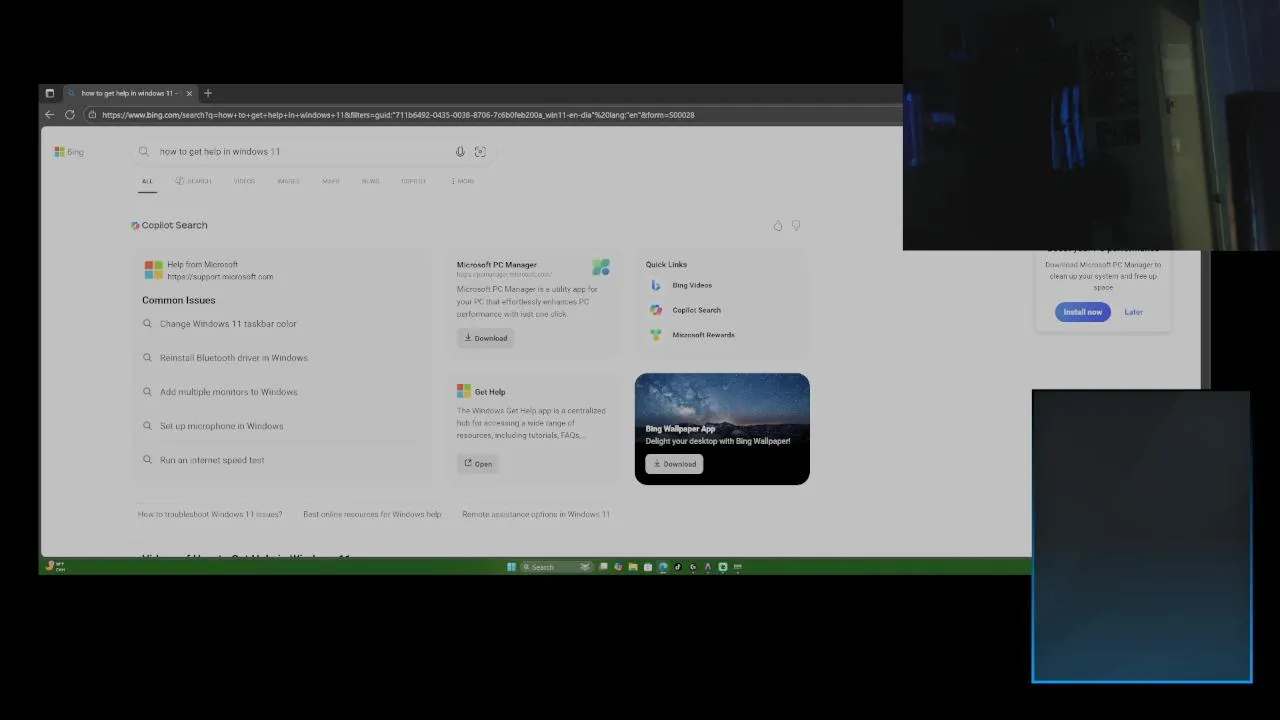Dismiss PC Manager popup with Later

point(1133,312)
